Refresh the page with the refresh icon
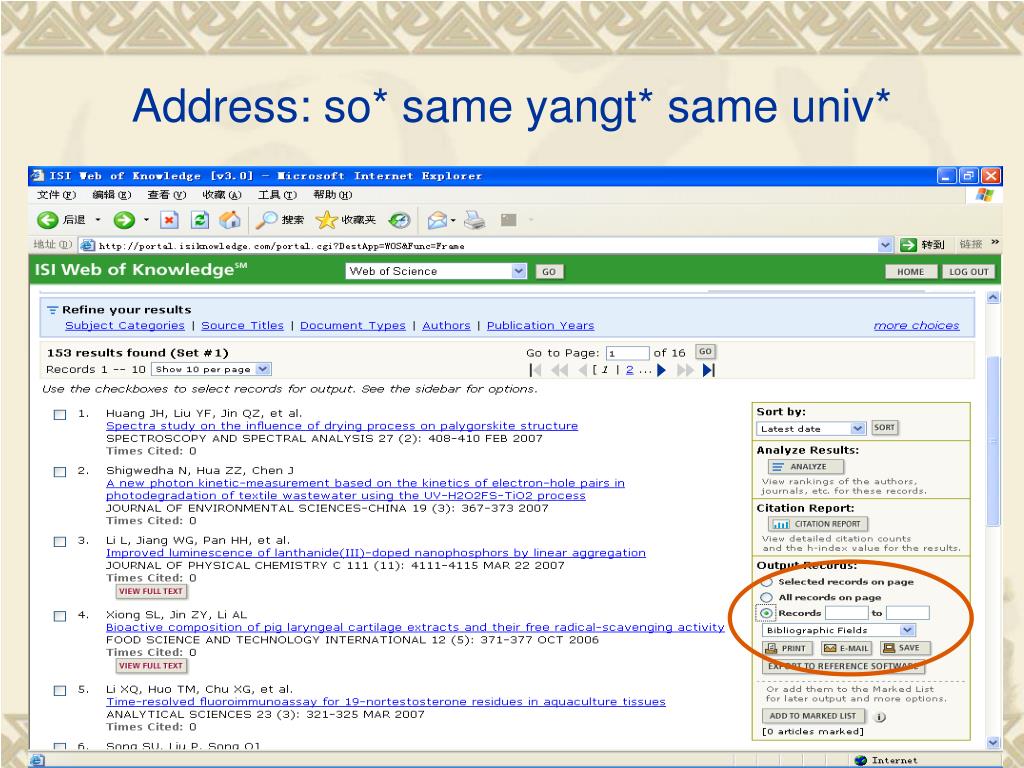Screen dimensions: 1024x768 coord(200,220)
